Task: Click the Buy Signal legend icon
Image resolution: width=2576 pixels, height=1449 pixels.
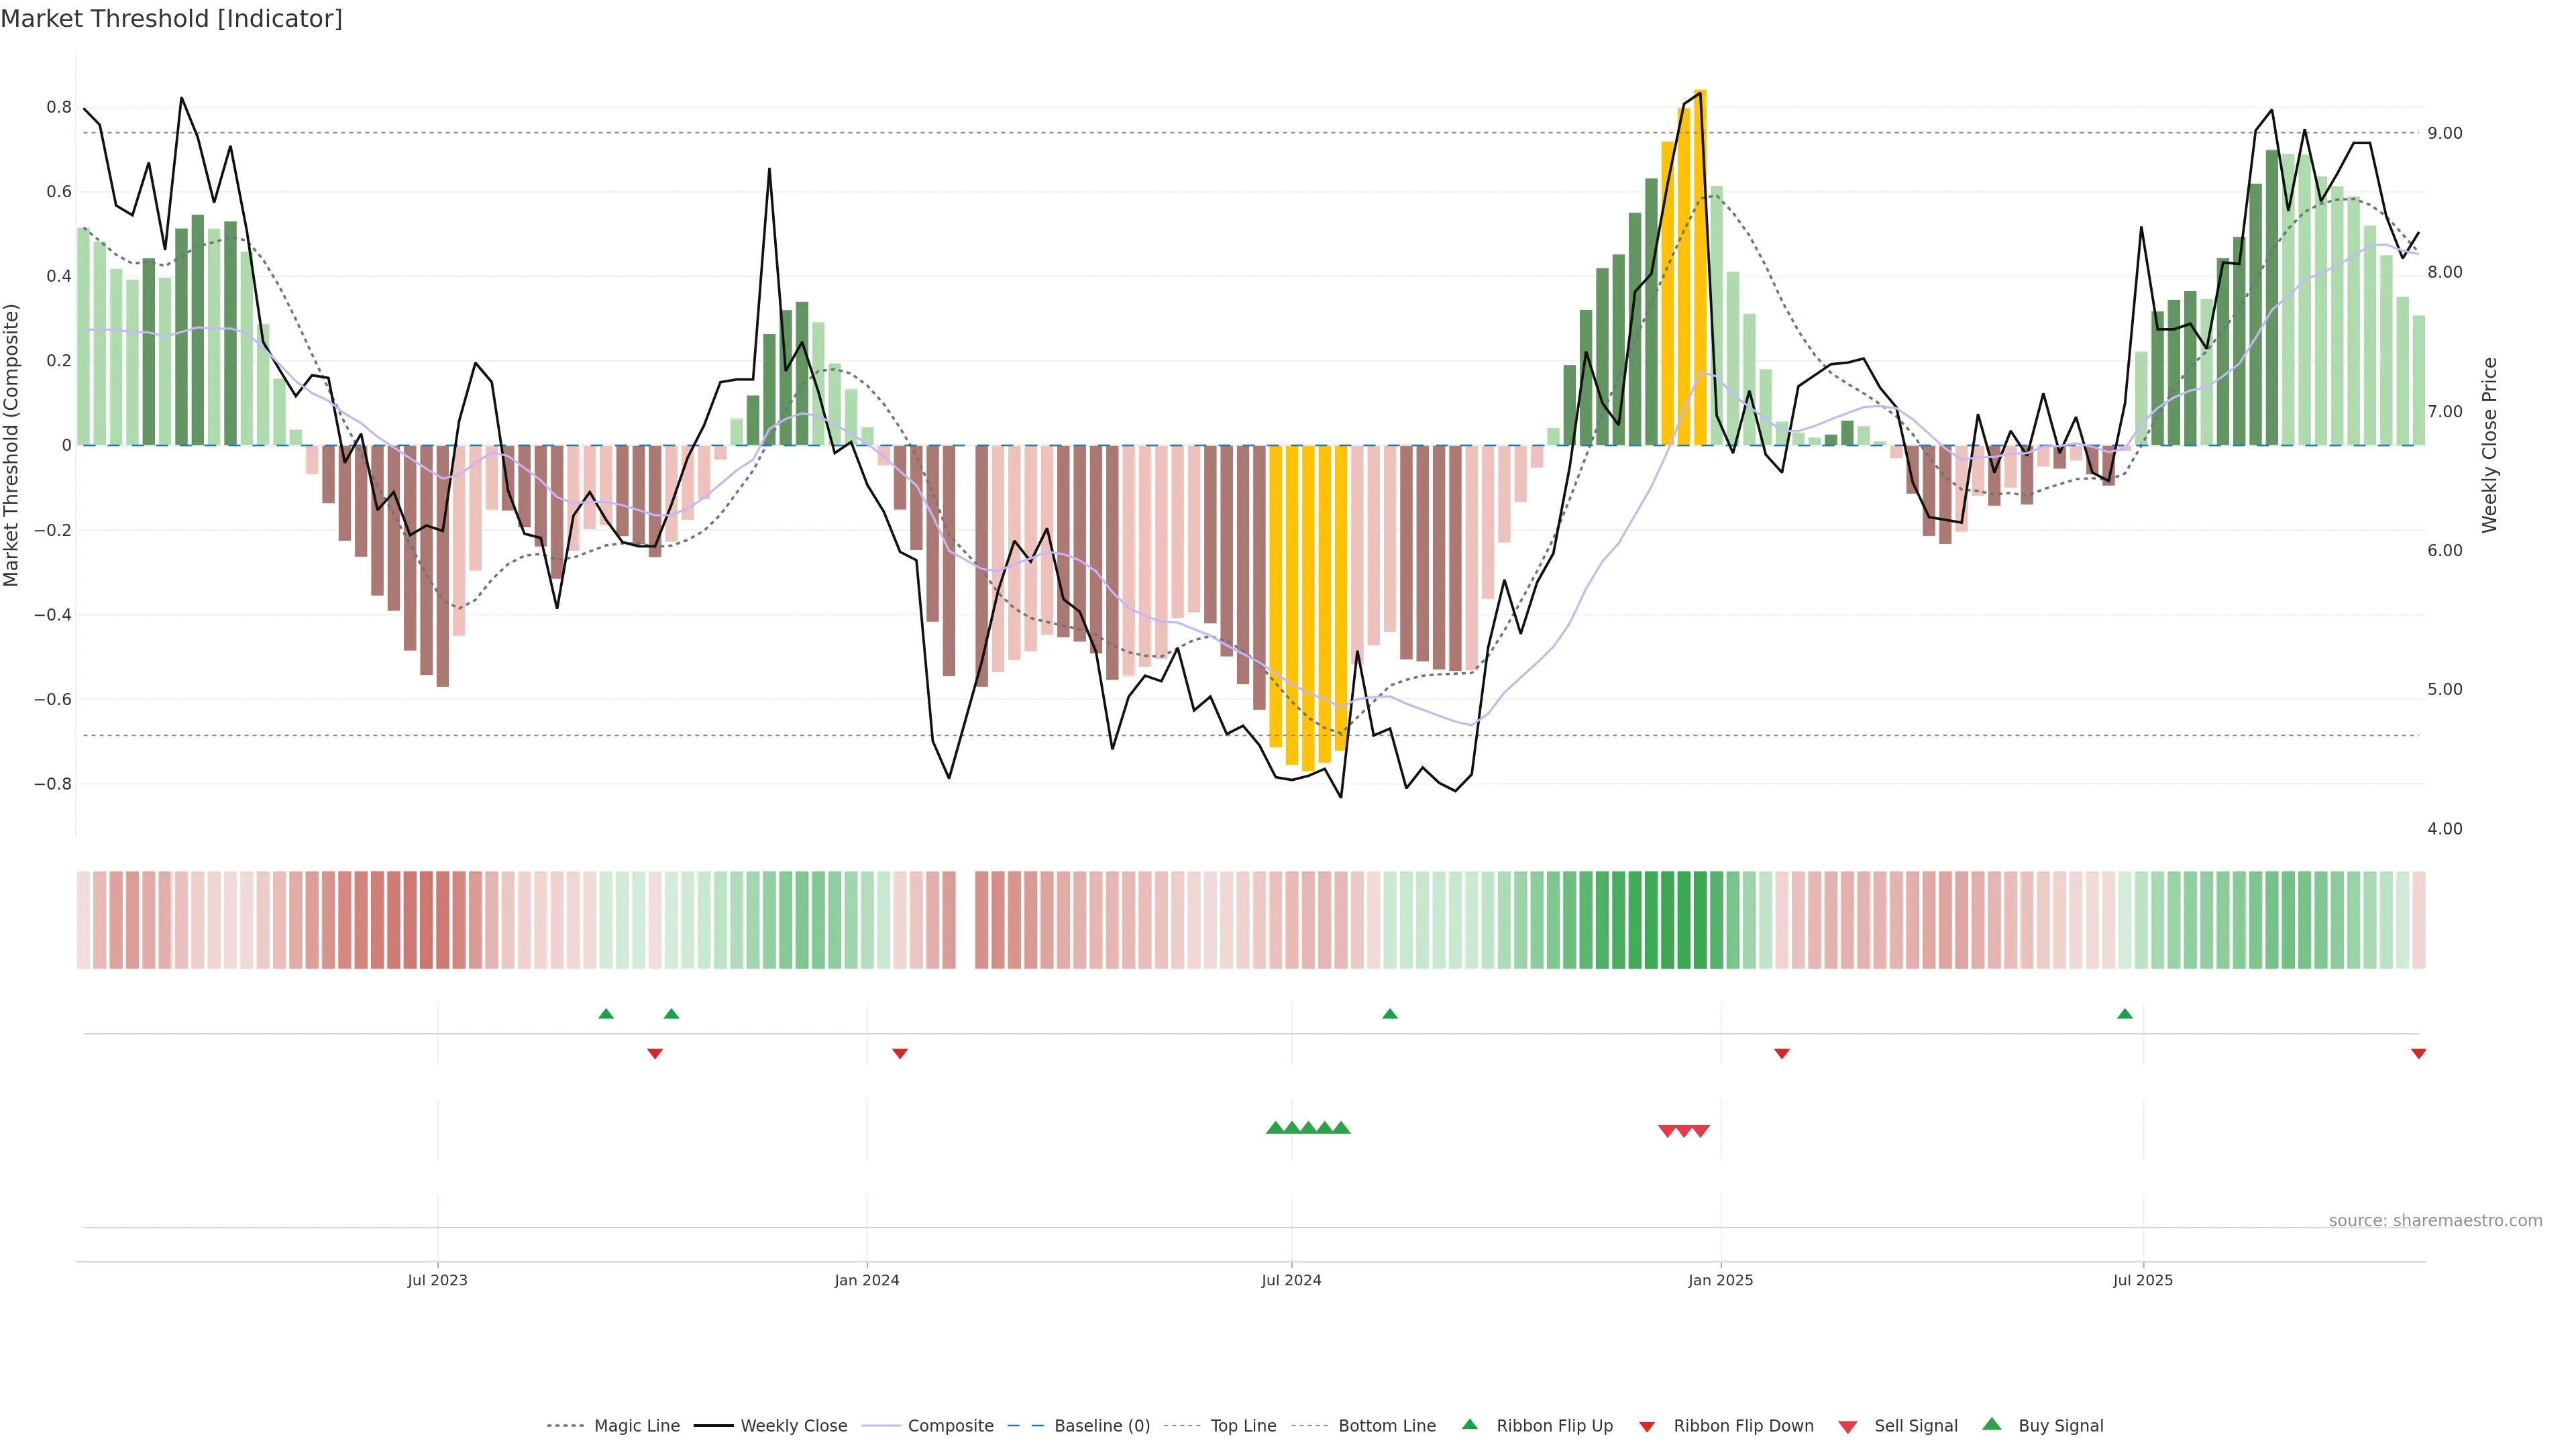Action: click(x=1991, y=1424)
